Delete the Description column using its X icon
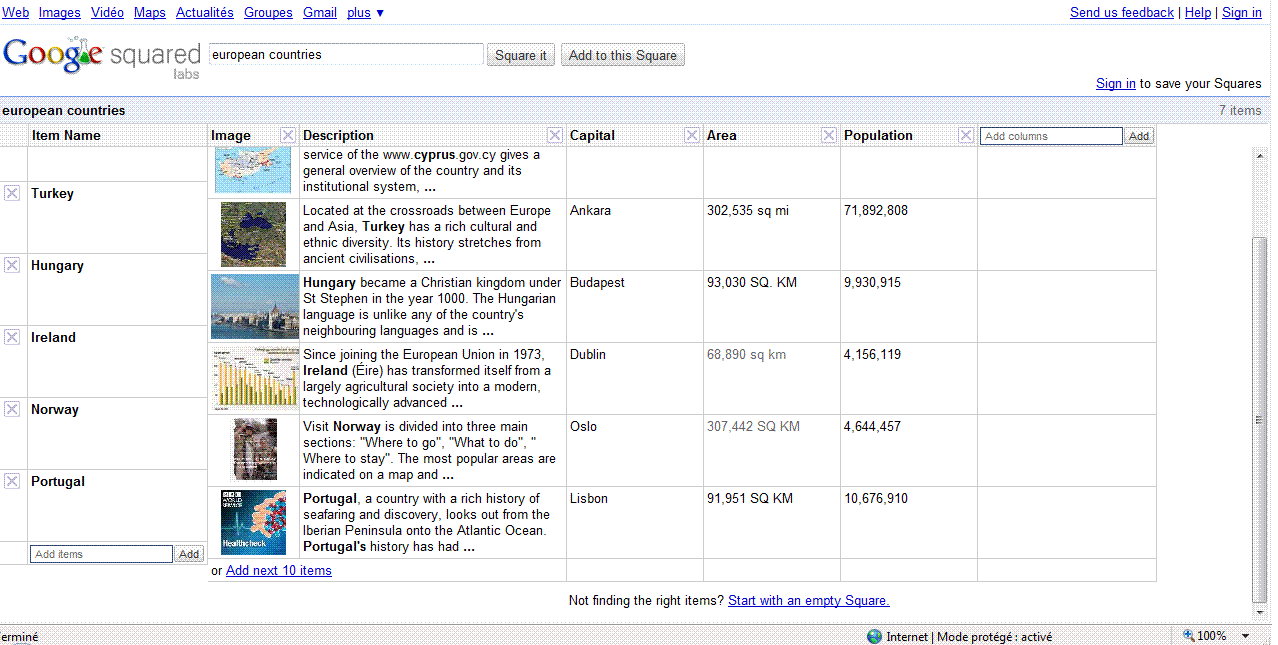The height and width of the screenshot is (645, 1278). 555,136
